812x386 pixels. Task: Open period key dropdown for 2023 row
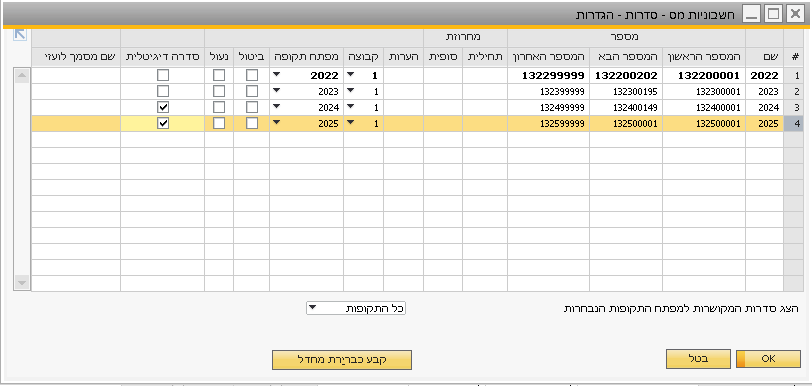277,91
